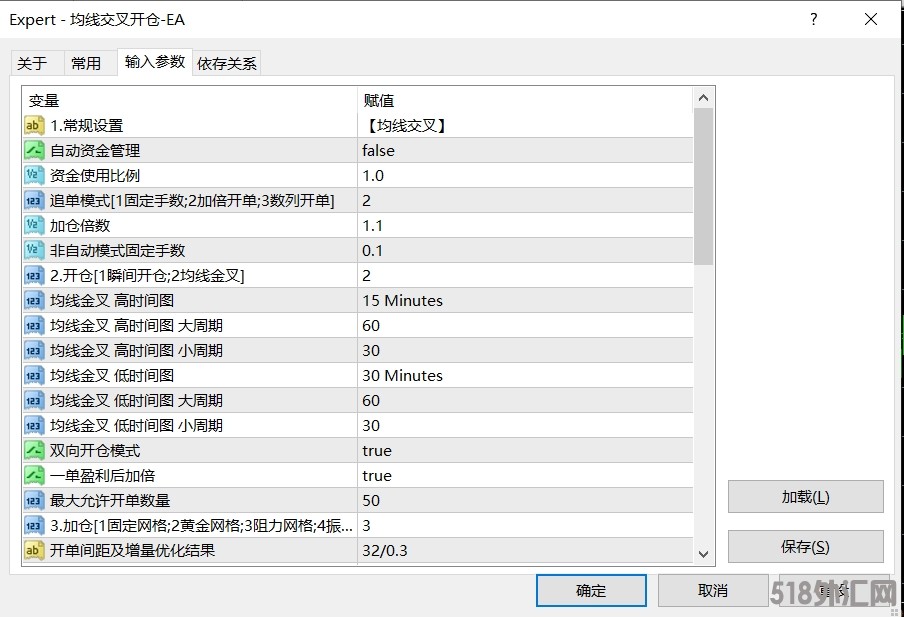Edit the 非自动模式固定手数 value 0.1

point(525,250)
